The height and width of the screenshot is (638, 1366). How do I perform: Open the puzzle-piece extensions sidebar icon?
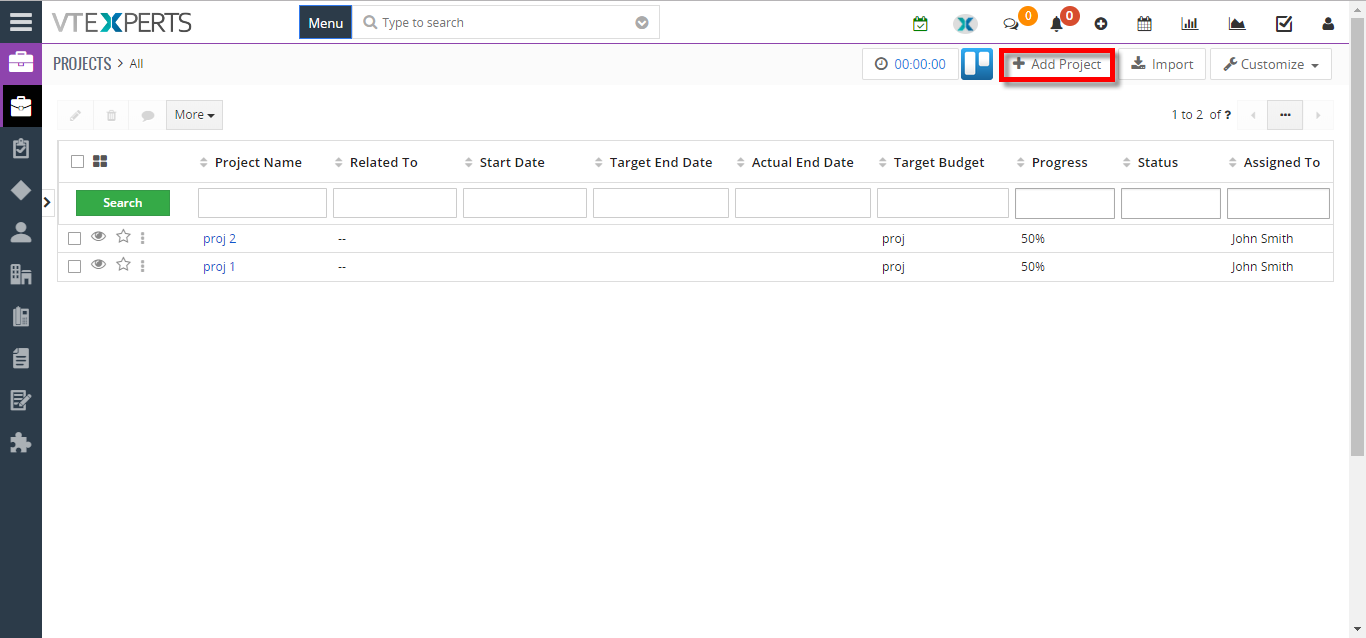point(21,442)
